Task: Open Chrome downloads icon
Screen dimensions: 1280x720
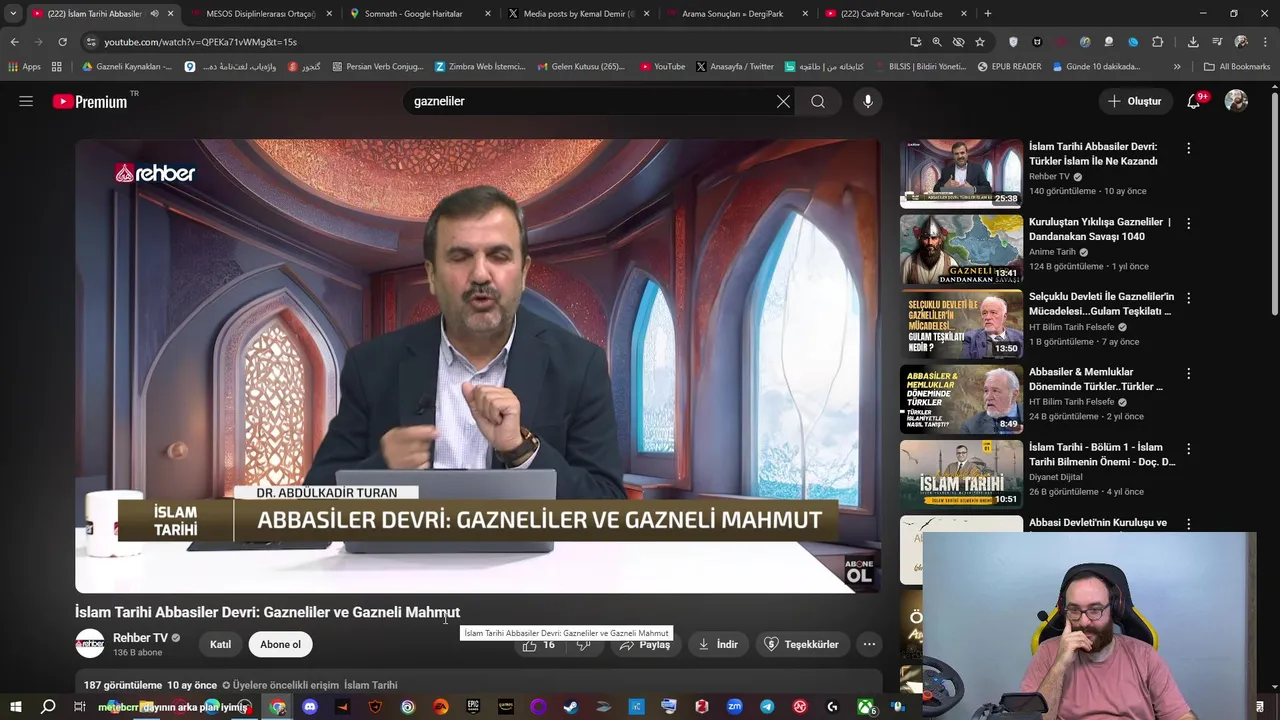Action: click(1193, 42)
